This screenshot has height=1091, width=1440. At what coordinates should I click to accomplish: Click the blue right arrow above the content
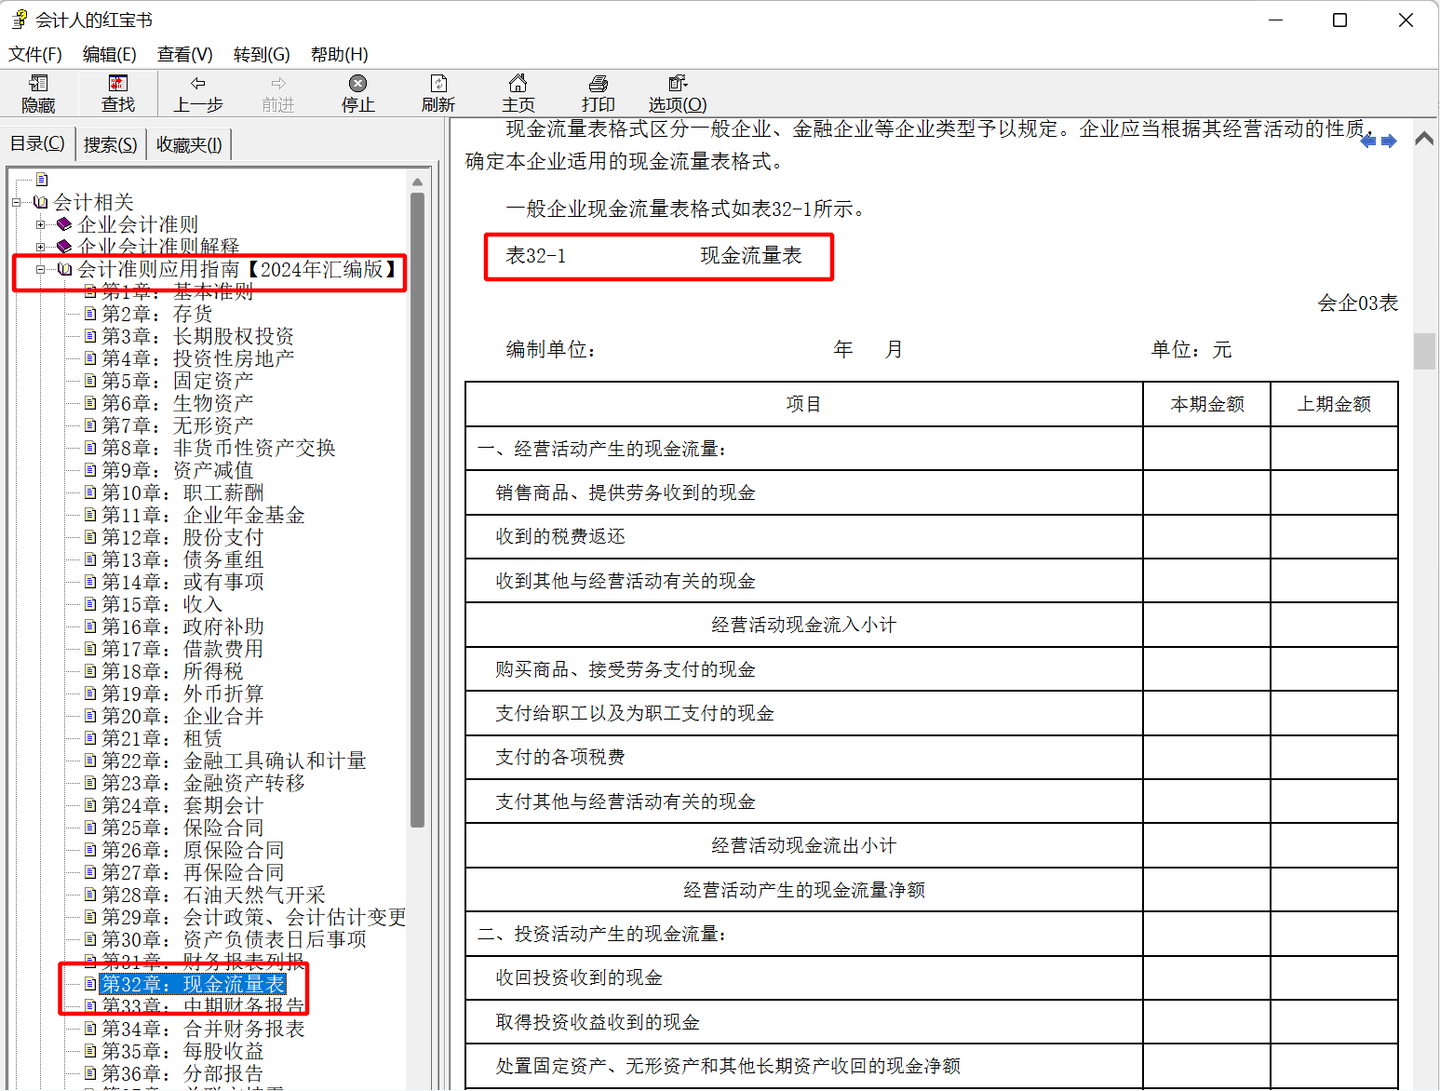tap(1388, 141)
